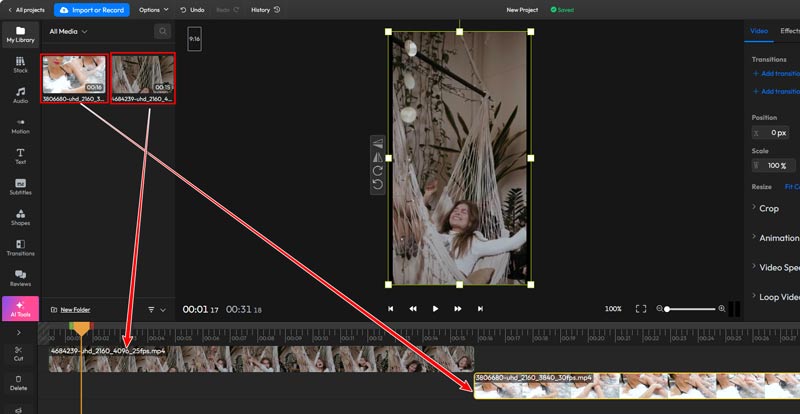Click the Saved status indicator
The width and height of the screenshot is (800, 414).
click(x=562, y=10)
